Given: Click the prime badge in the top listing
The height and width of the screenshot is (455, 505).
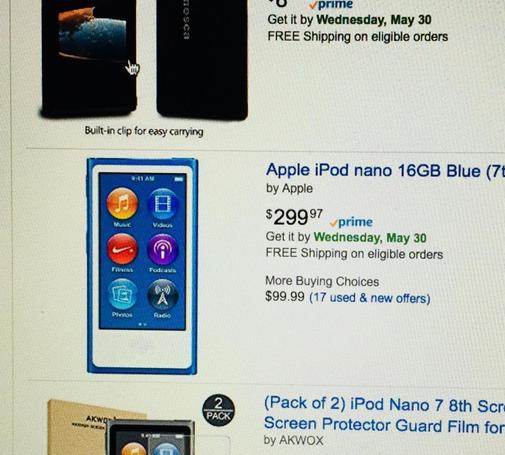Looking at the screenshot, I should [x=331, y=5].
